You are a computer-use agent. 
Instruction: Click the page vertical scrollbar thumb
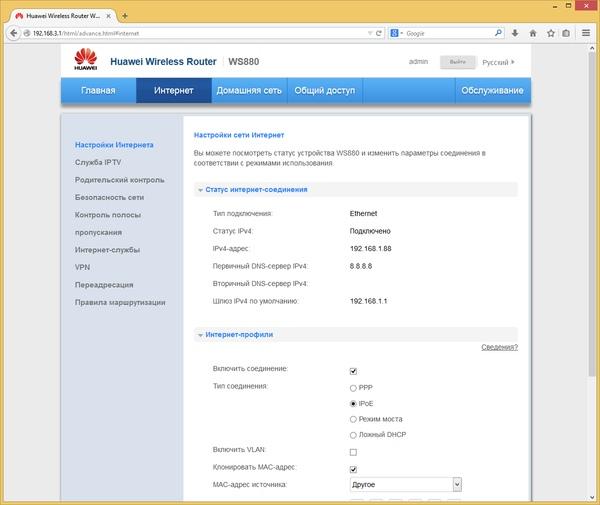click(x=592, y=214)
